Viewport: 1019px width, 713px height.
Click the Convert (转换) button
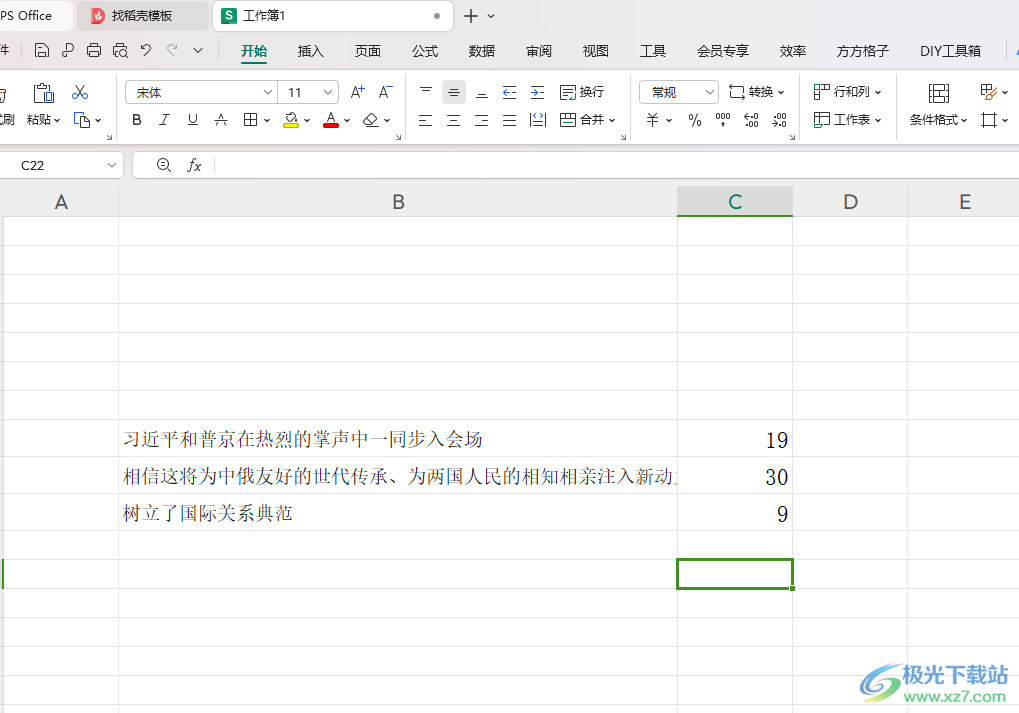point(756,92)
